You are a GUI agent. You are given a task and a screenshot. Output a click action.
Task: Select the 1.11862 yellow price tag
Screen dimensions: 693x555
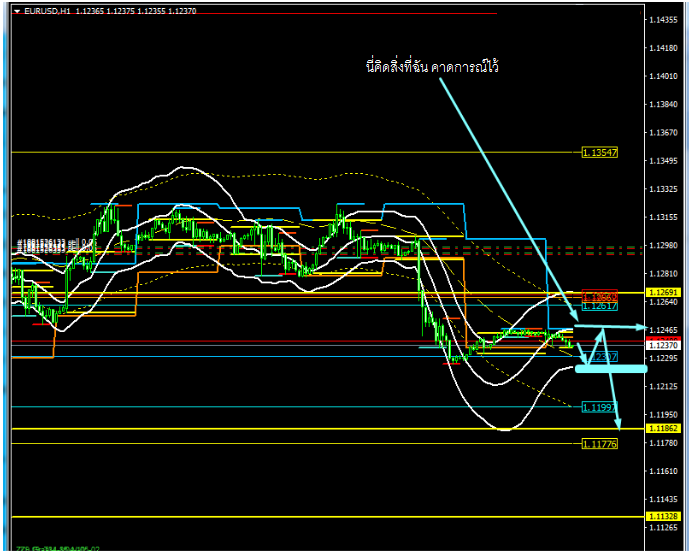(x=663, y=428)
